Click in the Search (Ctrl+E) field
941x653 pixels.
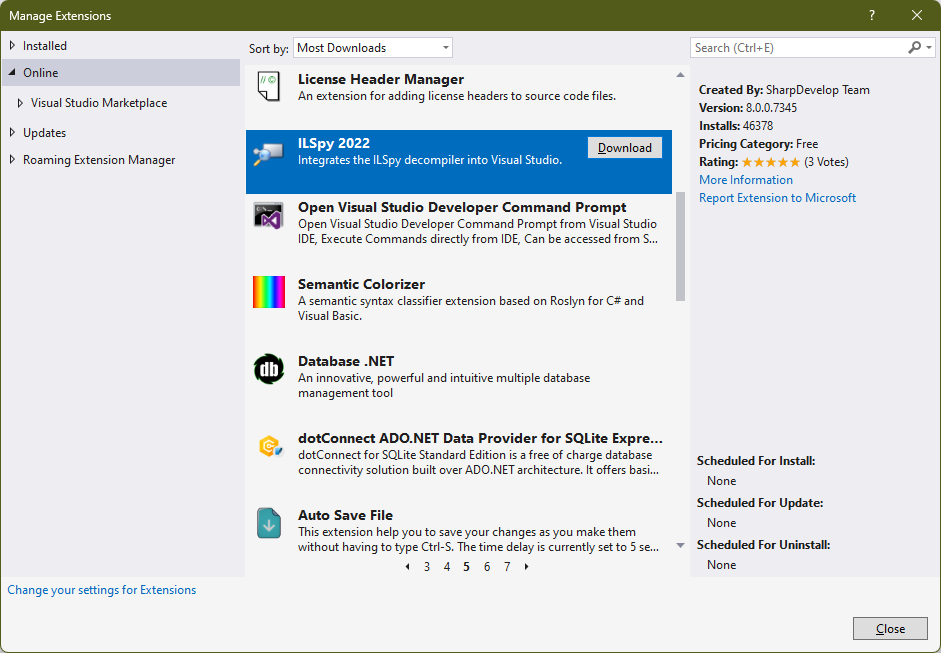click(798, 47)
